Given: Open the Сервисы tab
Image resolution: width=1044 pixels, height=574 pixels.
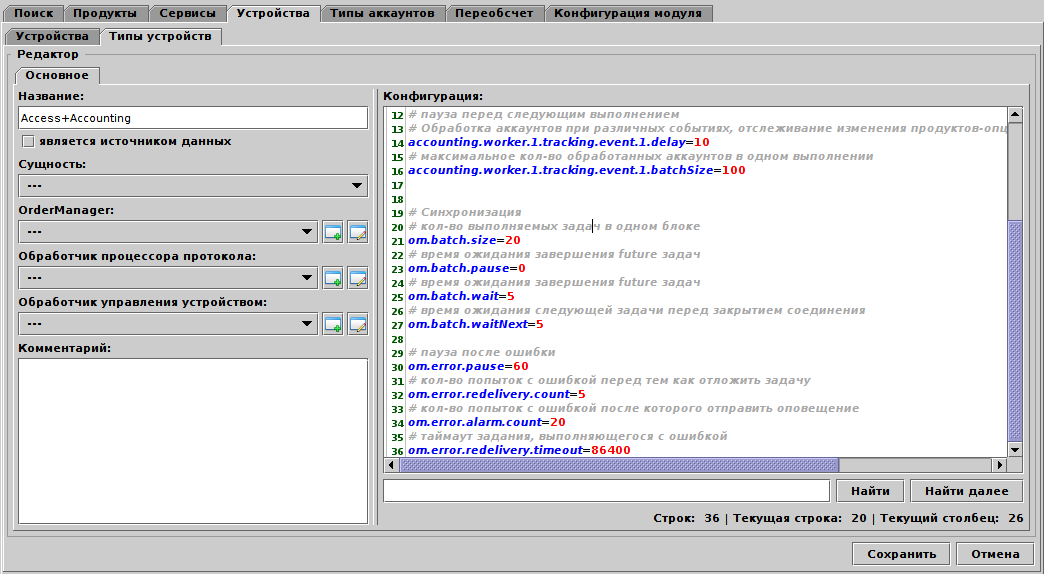Looking at the screenshot, I should [187, 13].
